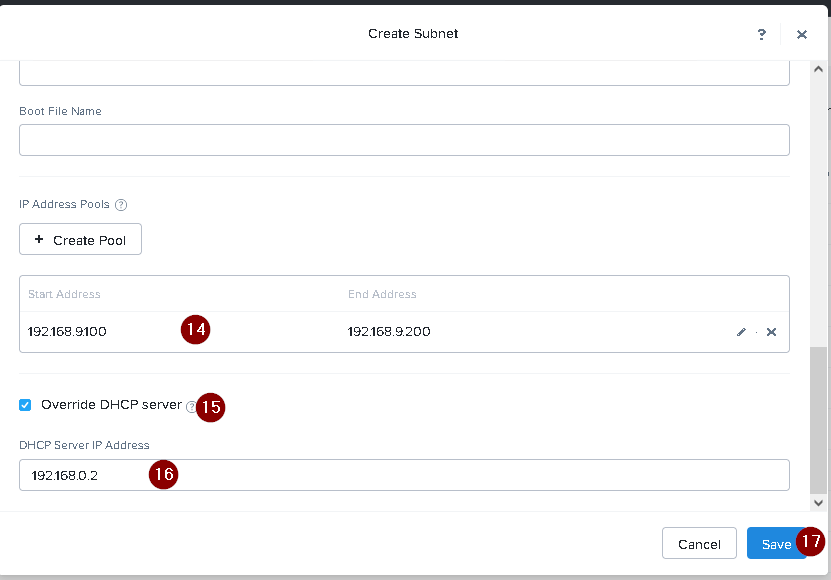Cancel the subnet creation

tap(699, 544)
